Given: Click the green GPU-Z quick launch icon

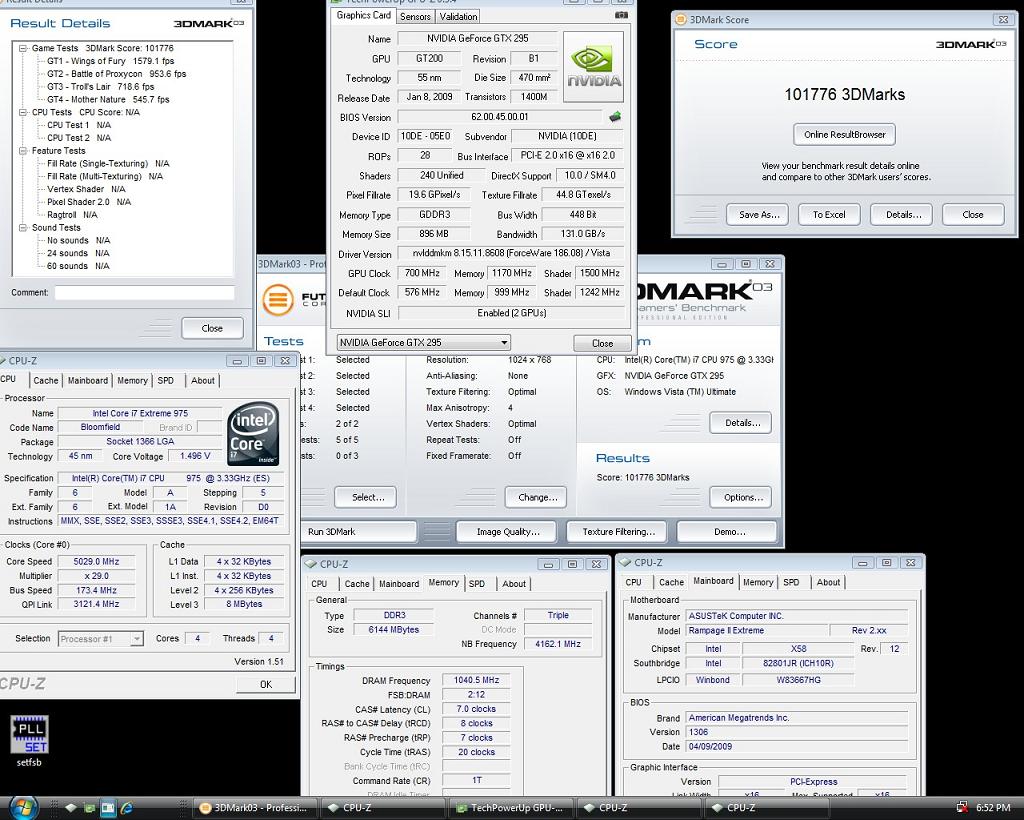Looking at the screenshot, I should click(89, 808).
